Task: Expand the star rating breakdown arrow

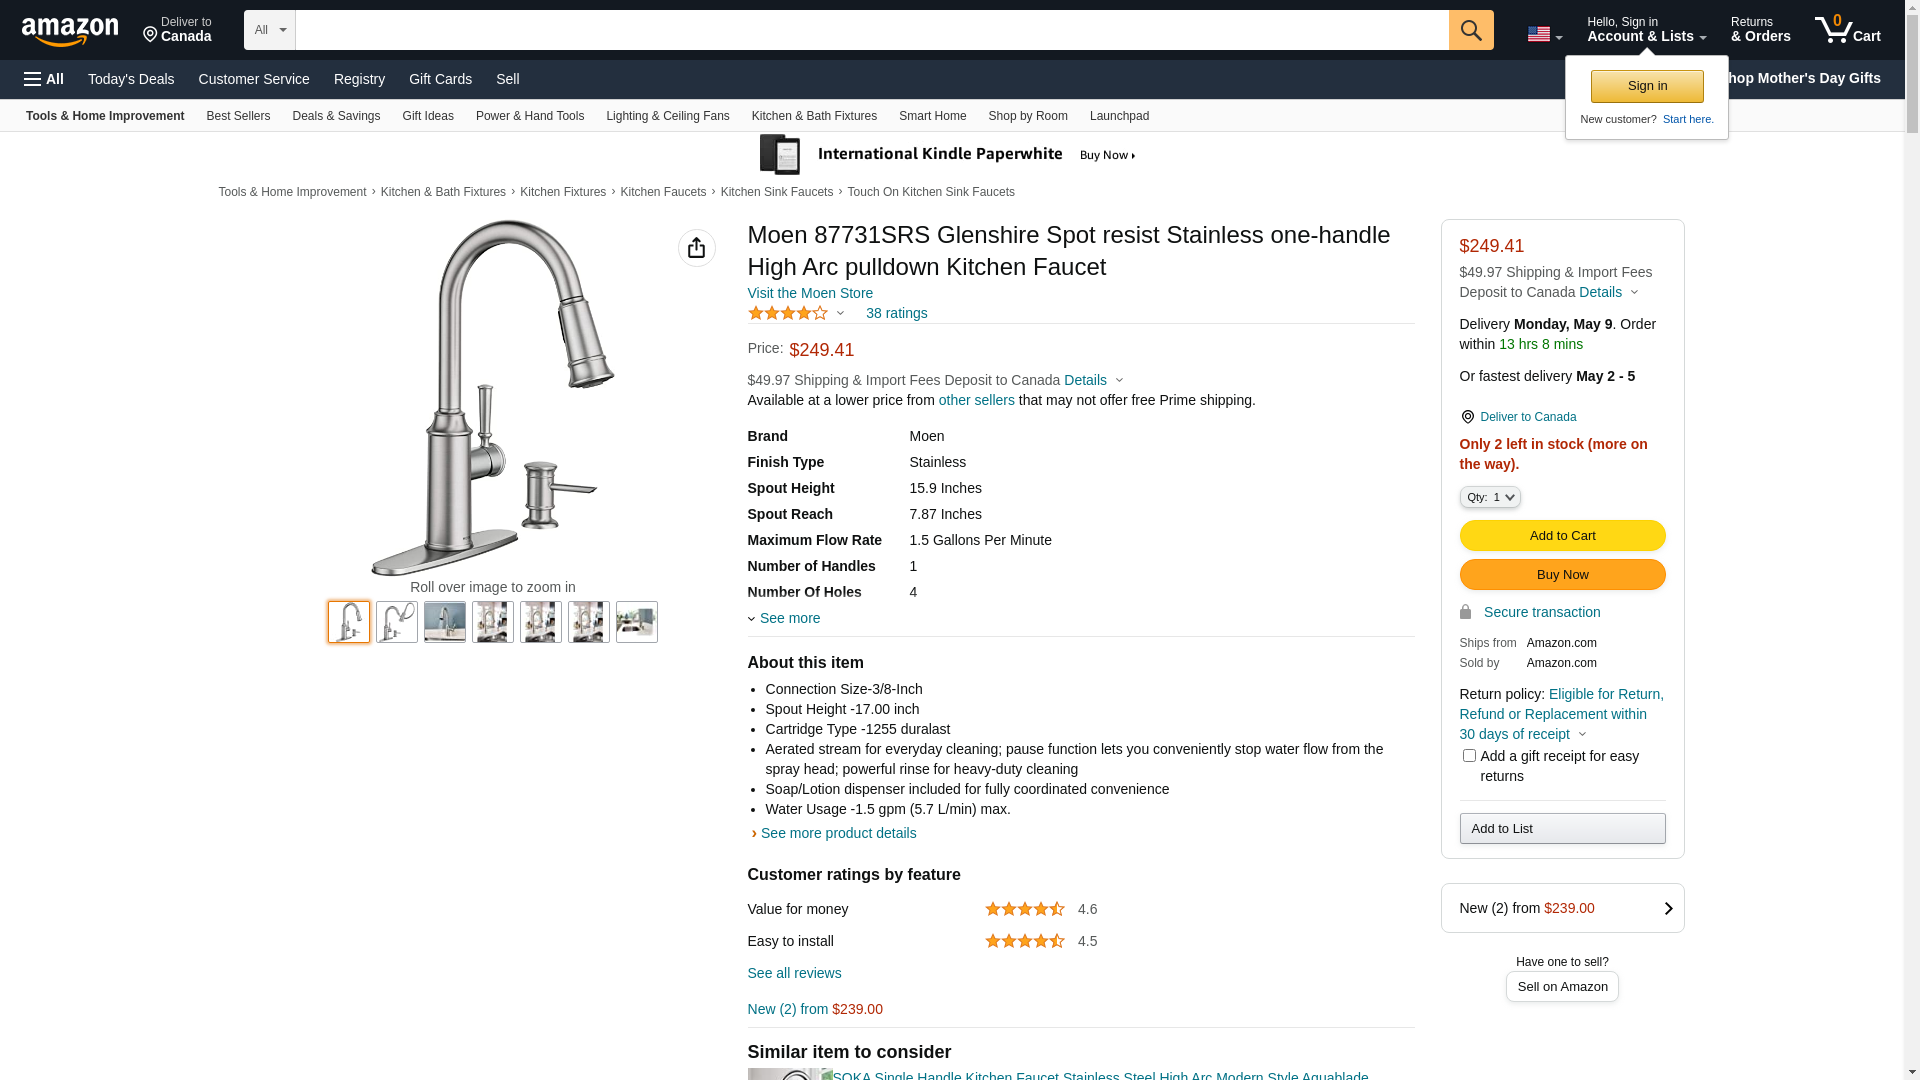Action: 840,314
